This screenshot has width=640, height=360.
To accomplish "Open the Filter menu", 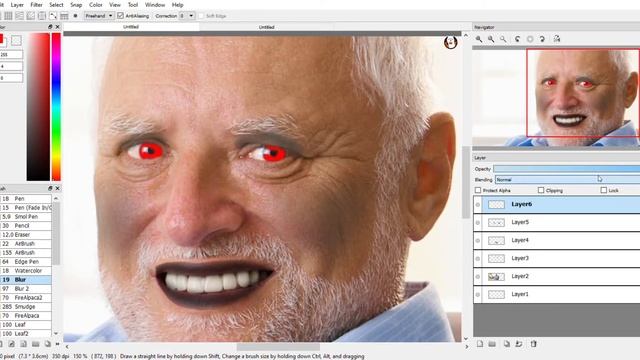I will [x=36, y=5].
